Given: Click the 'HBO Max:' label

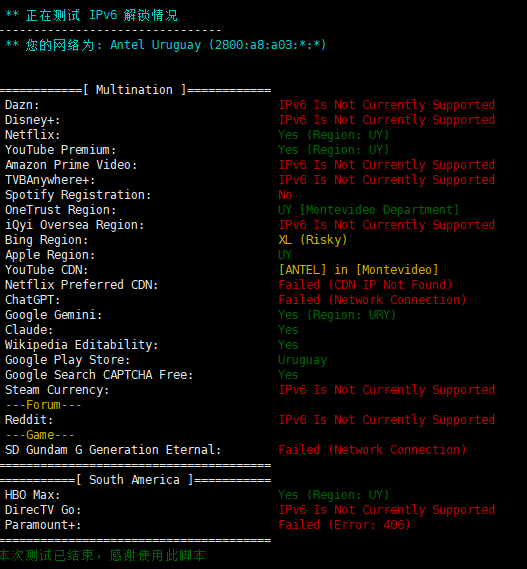Looking at the screenshot, I should click(33, 495).
